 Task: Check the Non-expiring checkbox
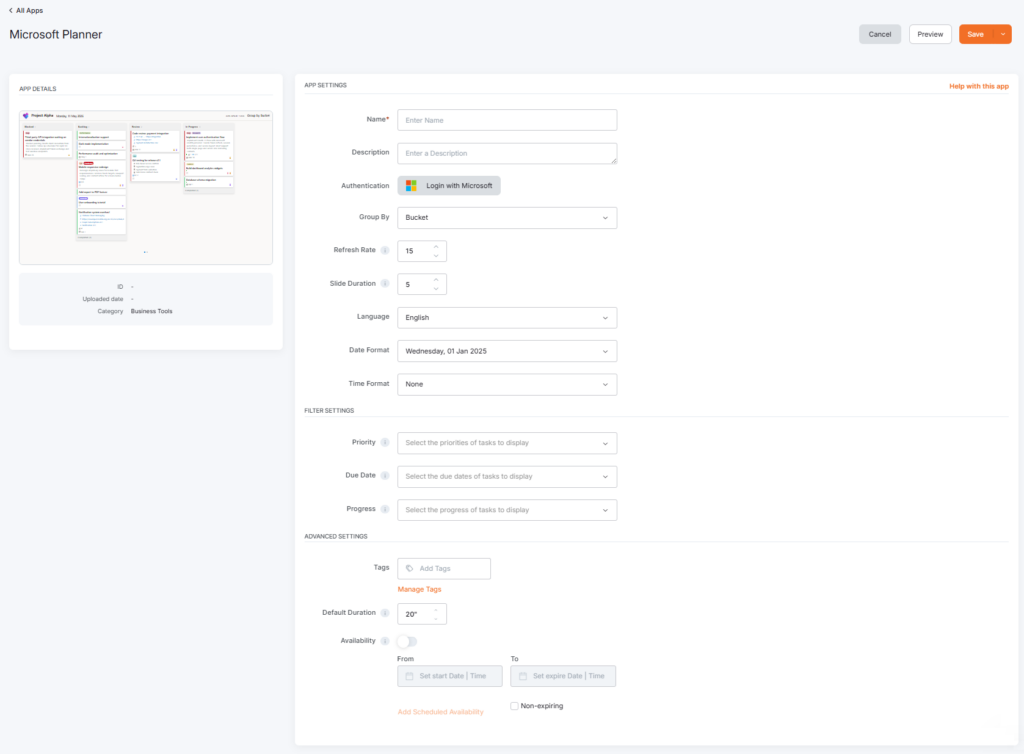coord(515,706)
